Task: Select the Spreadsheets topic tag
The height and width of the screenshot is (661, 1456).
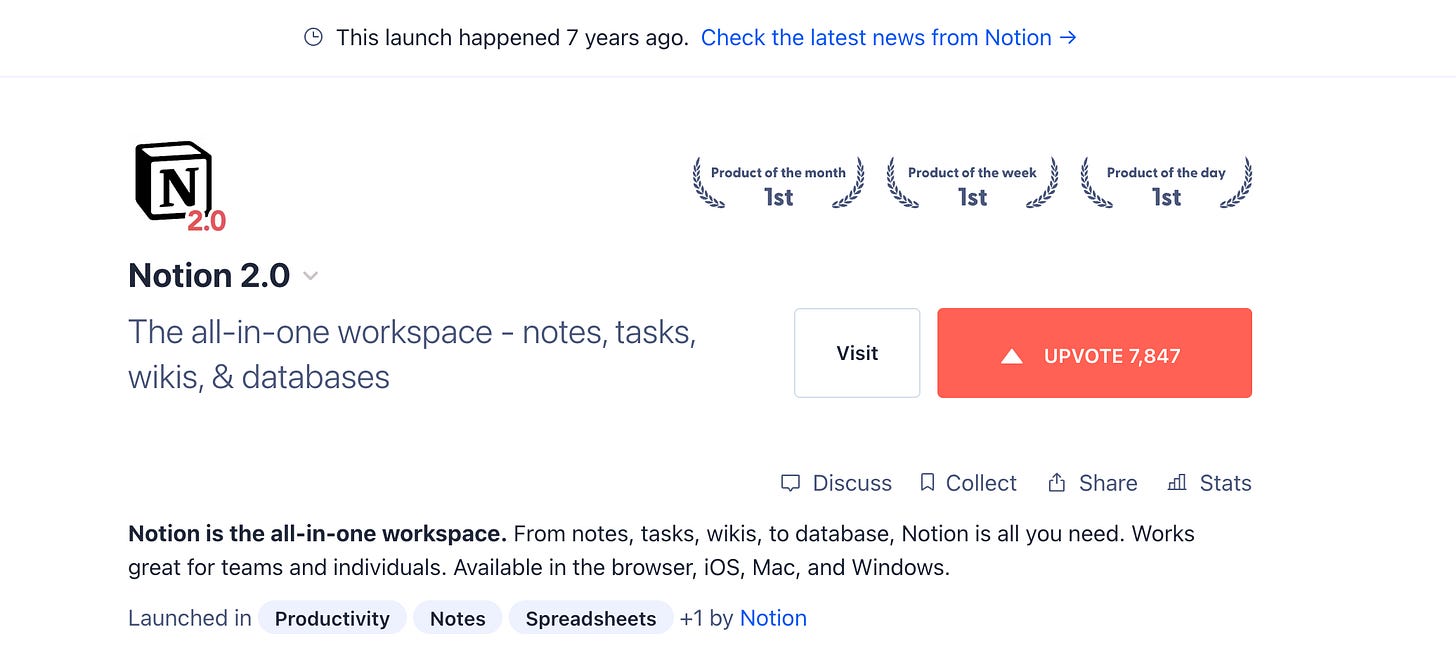Action: [591, 618]
